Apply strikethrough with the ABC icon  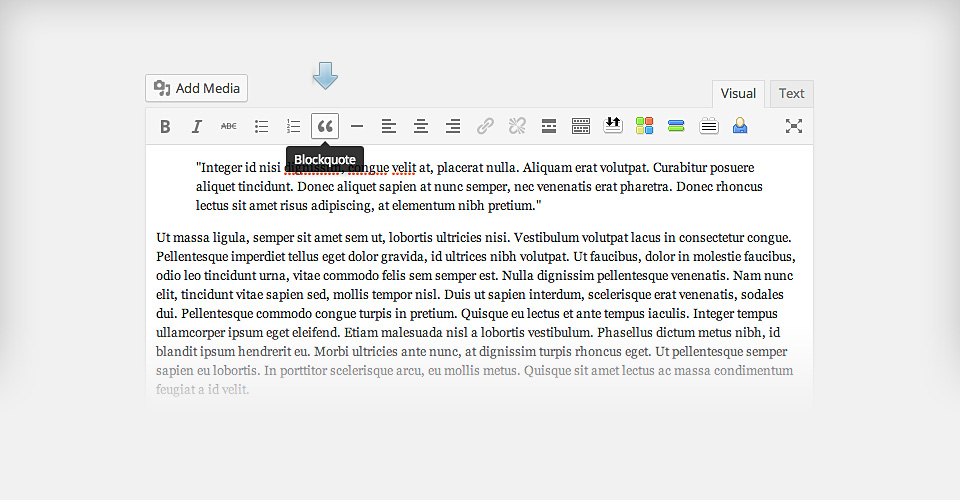click(x=228, y=127)
